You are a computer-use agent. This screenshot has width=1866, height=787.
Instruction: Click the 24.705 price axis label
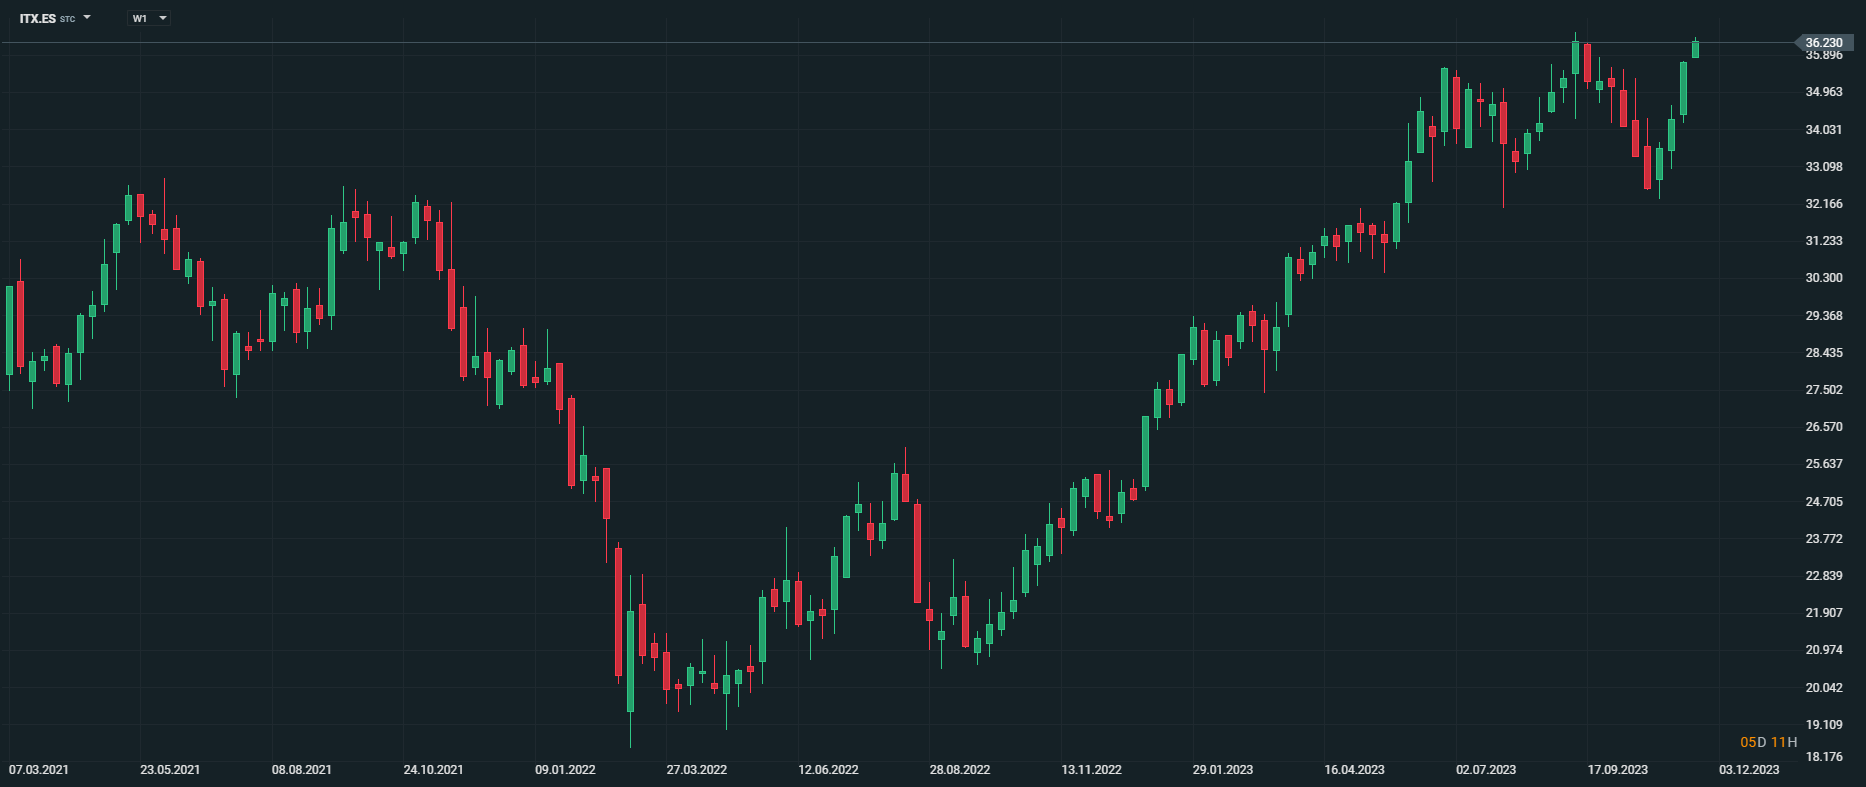tap(1823, 502)
